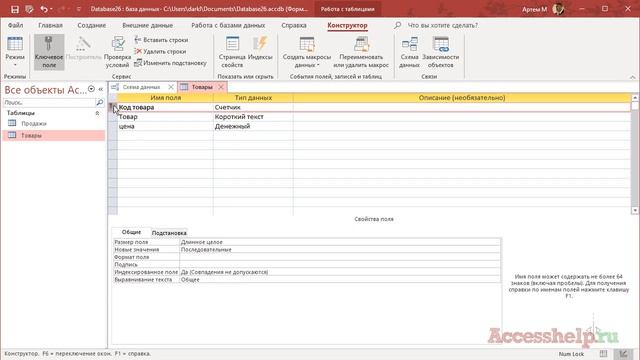640x360 pixels.
Task: Open navigation pane options dropdown arrow
Action: (x=91, y=89)
